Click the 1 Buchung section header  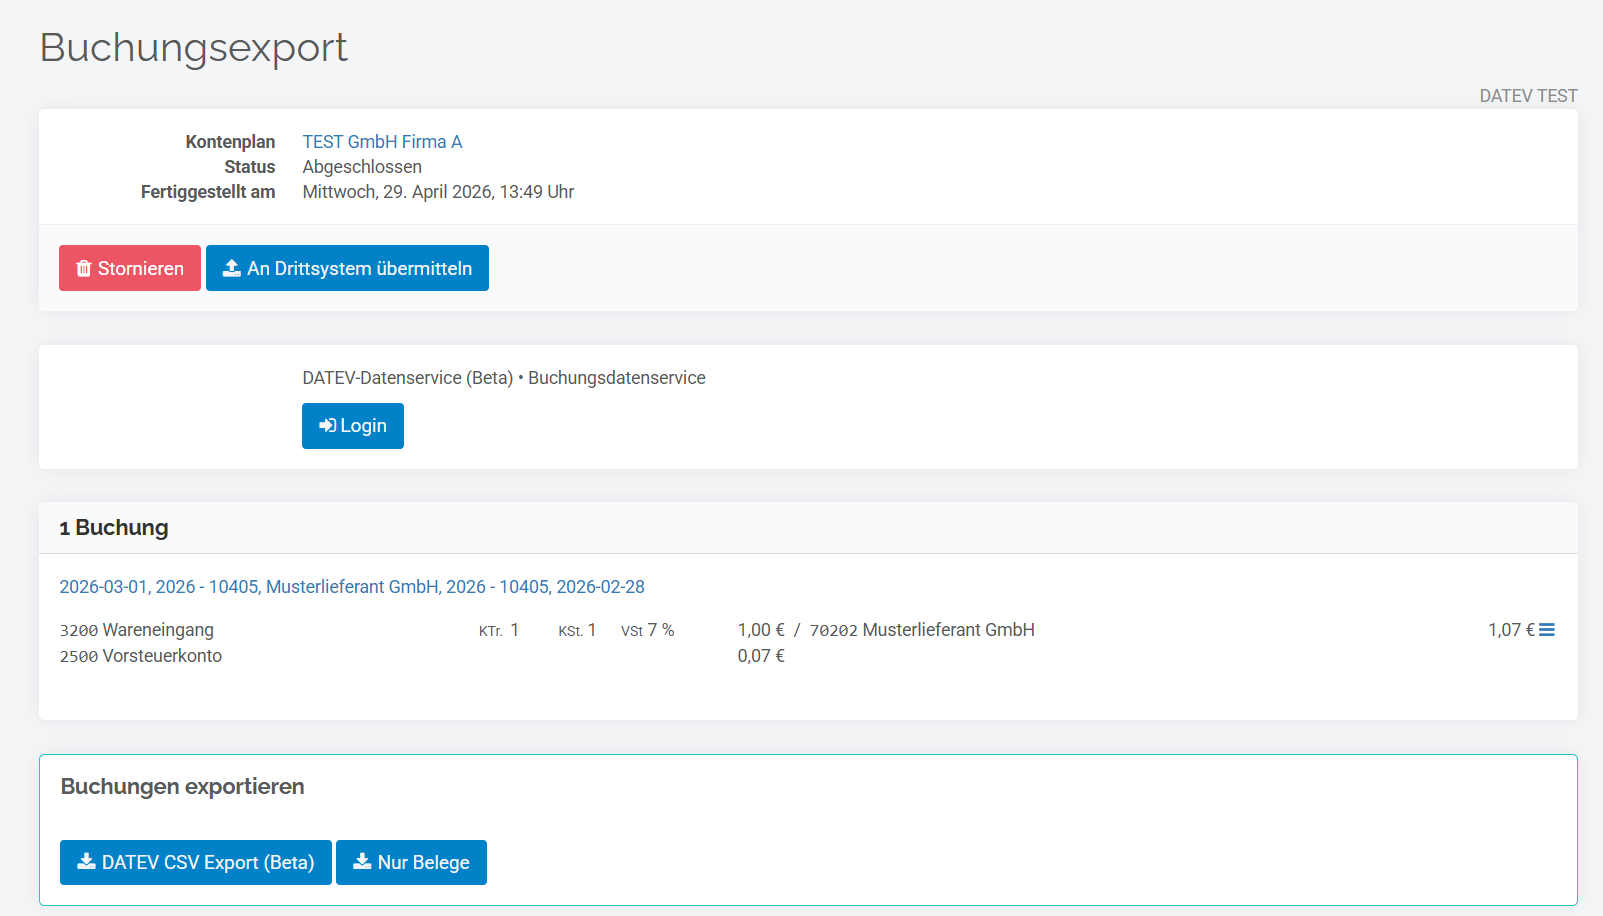(x=114, y=528)
